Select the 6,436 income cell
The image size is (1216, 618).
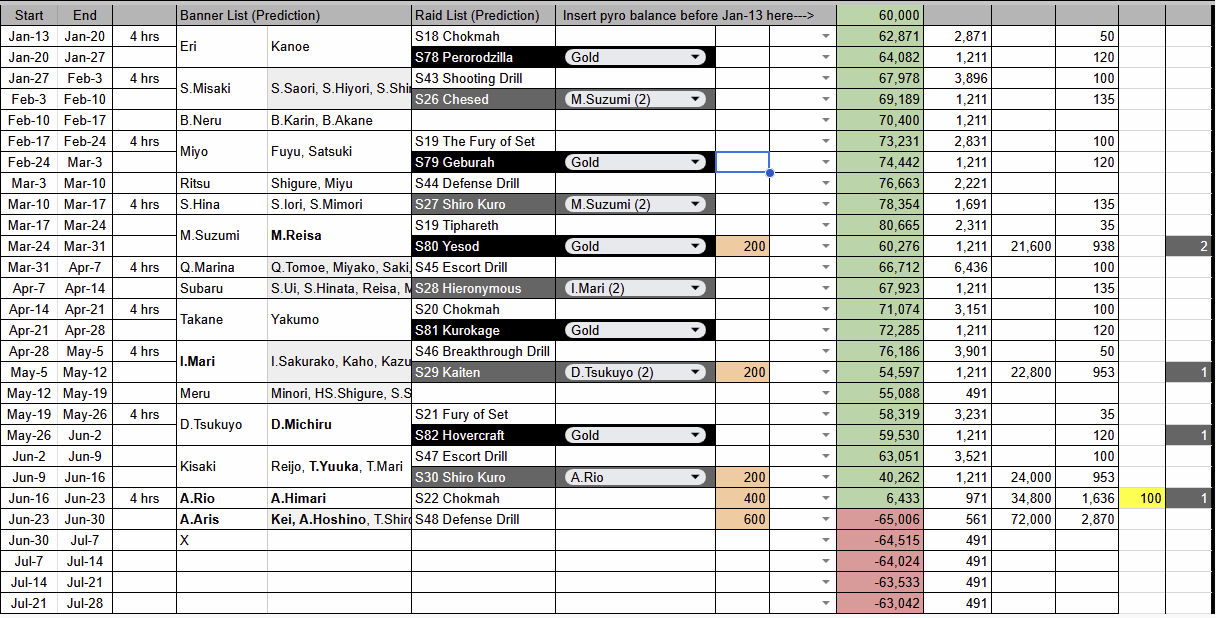(958, 267)
